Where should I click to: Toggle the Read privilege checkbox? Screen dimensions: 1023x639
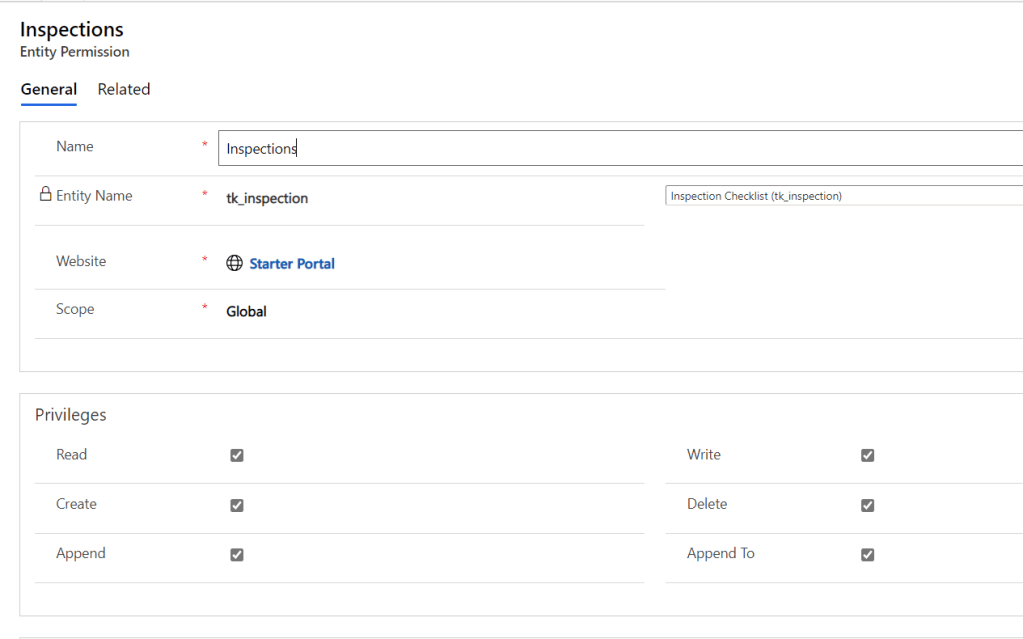[x=237, y=455]
